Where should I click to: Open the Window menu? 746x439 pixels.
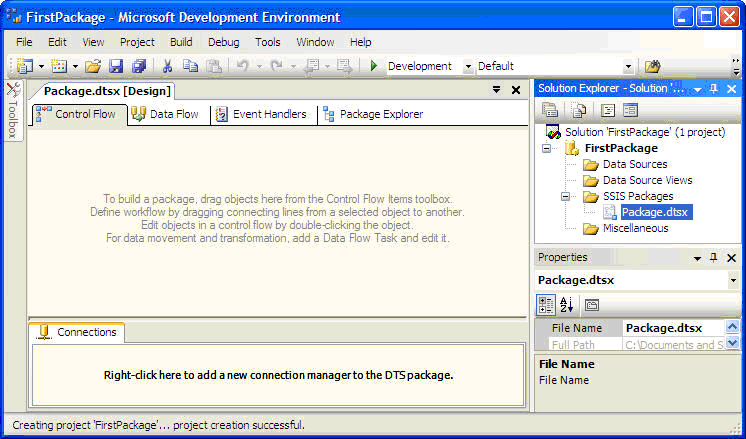click(x=315, y=42)
